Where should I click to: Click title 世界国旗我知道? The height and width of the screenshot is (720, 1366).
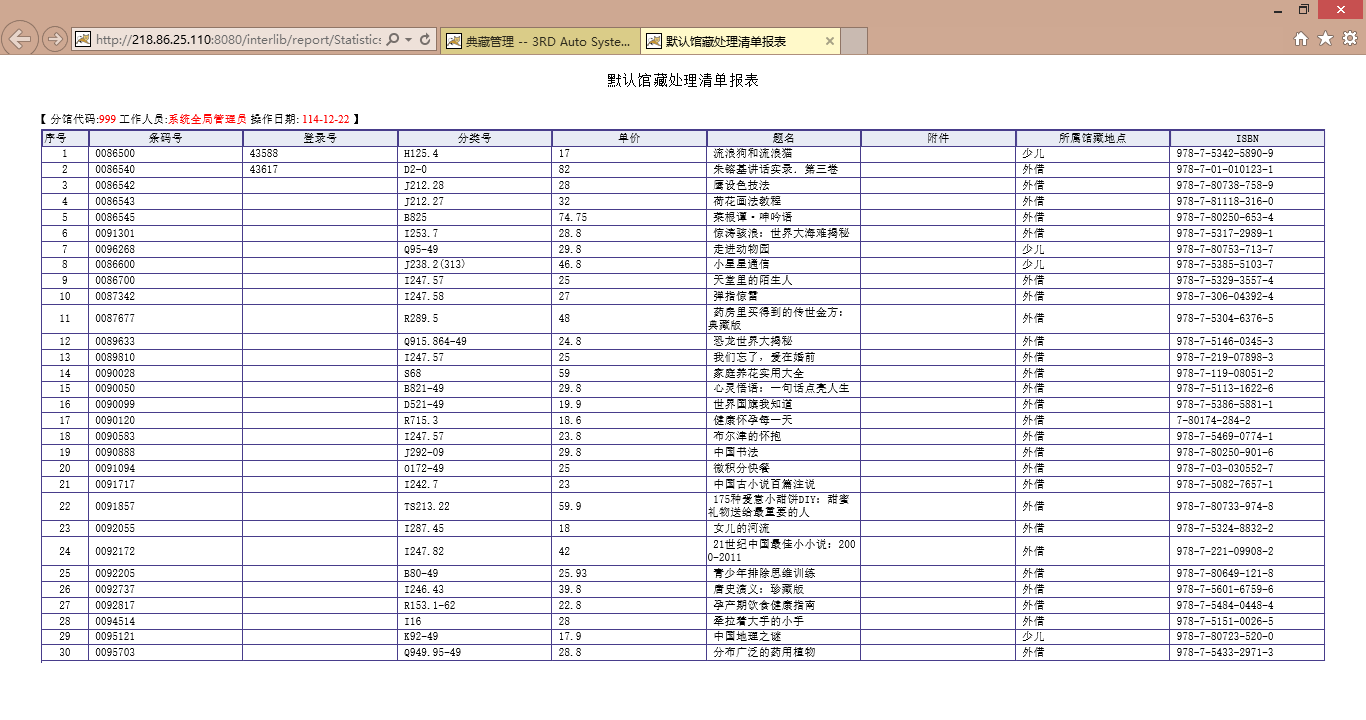pyautogui.click(x=752, y=405)
